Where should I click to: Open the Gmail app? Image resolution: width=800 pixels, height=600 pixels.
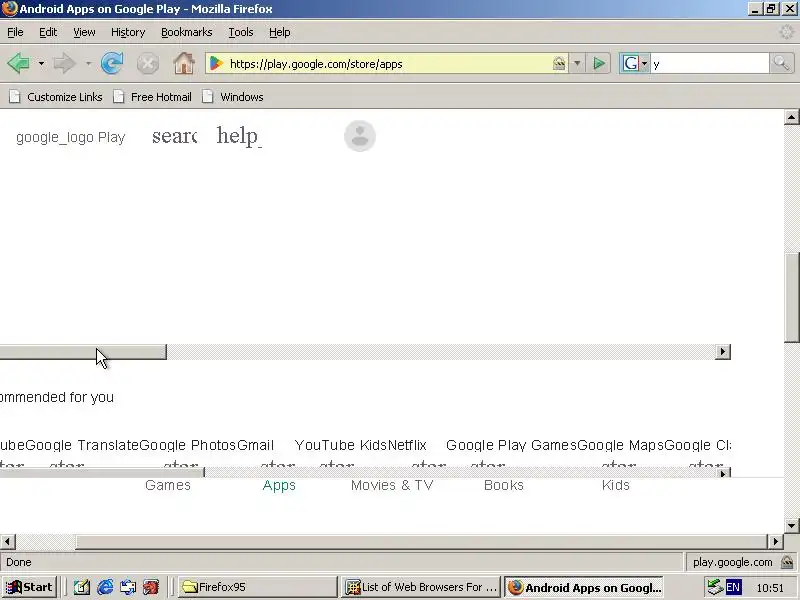pyautogui.click(x=256, y=445)
